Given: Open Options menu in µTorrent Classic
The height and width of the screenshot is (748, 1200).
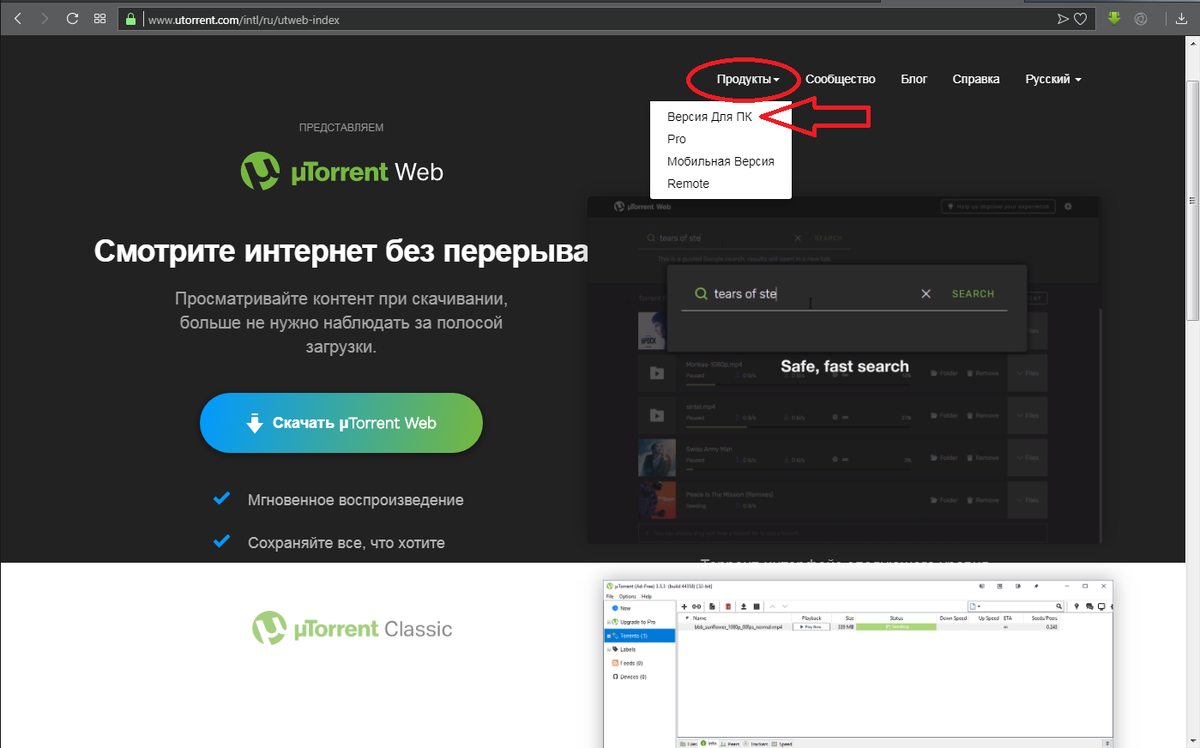Looking at the screenshot, I should tap(627, 597).
